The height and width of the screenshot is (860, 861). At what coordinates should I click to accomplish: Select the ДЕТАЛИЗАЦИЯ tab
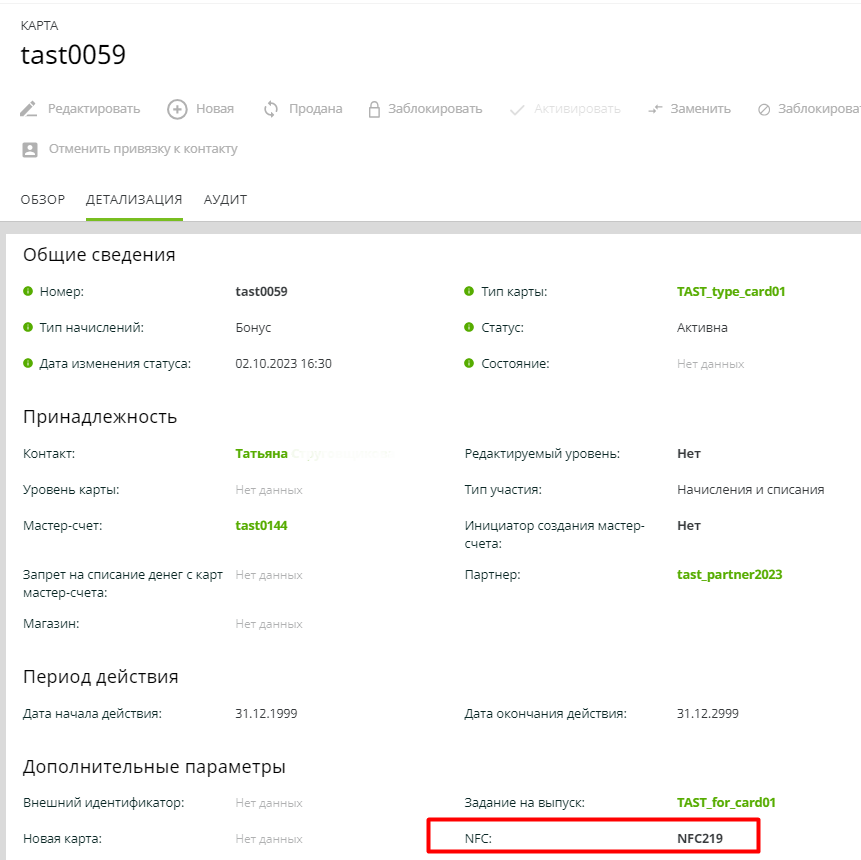click(134, 200)
